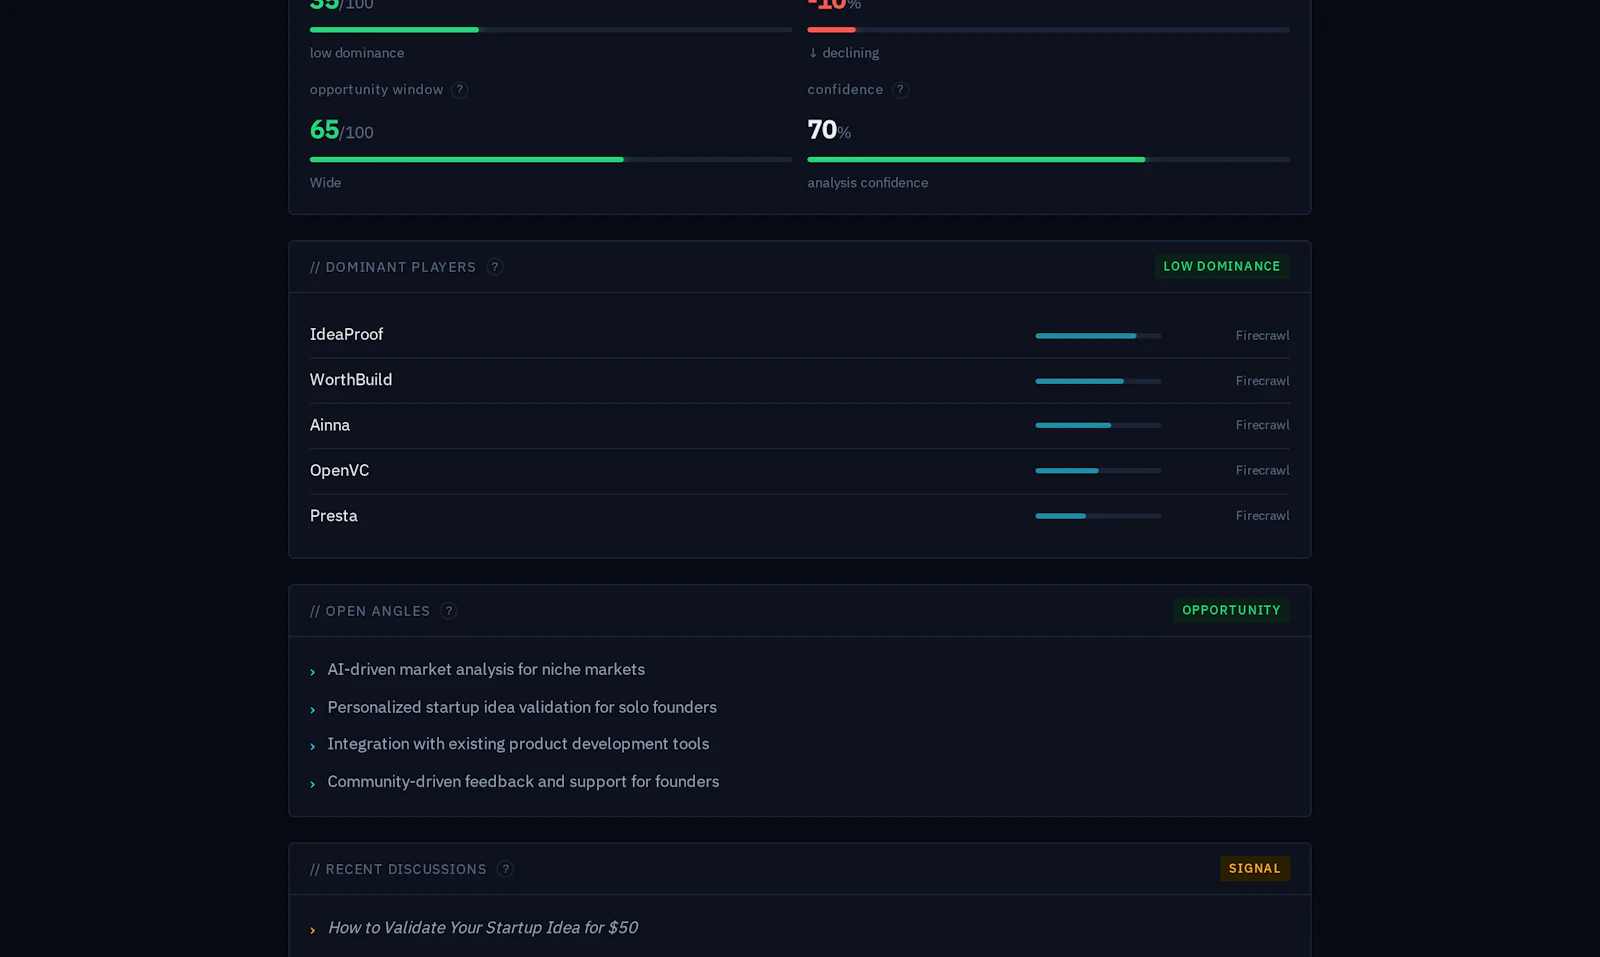
Task: Select the Ainna player name
Action: tap(330, 425)
